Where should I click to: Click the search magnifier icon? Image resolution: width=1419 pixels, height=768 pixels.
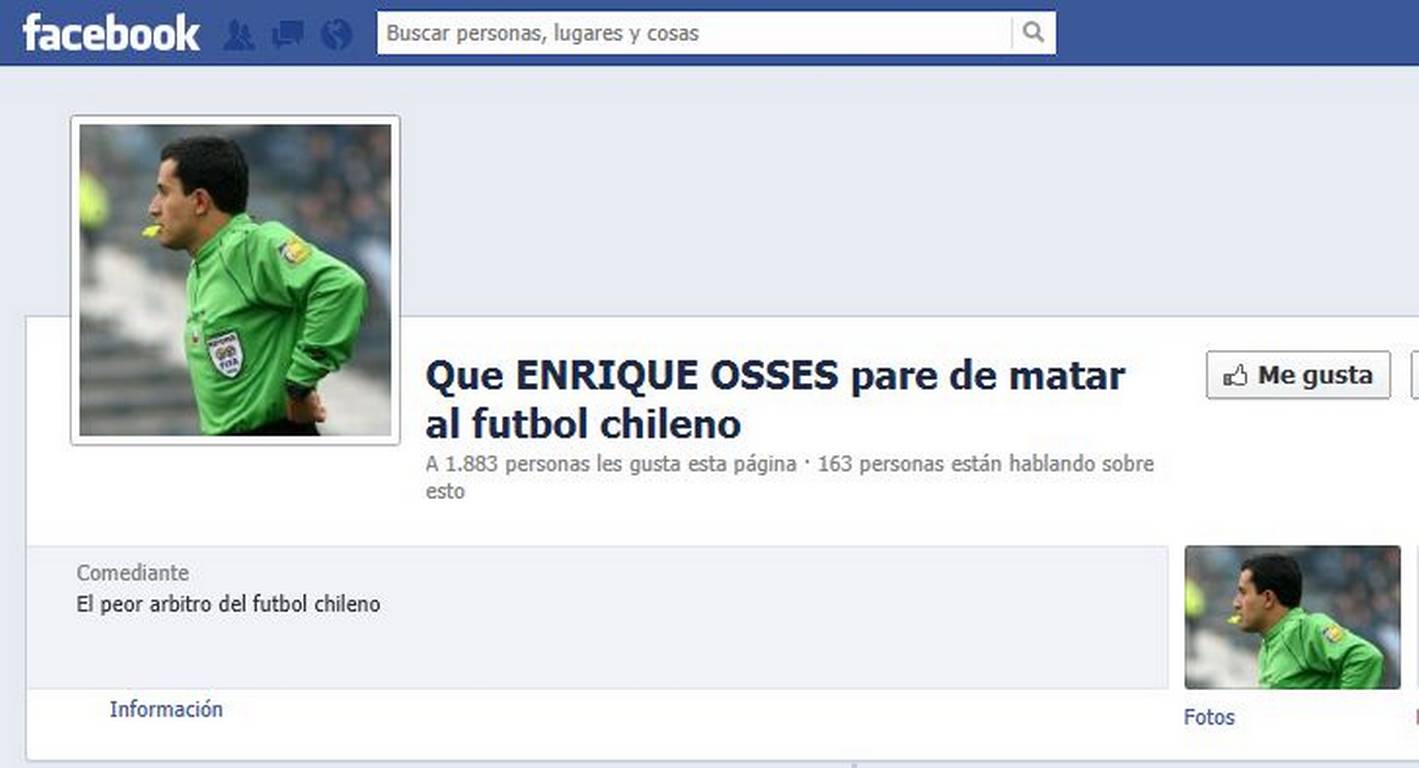[x=1034, y=33]
